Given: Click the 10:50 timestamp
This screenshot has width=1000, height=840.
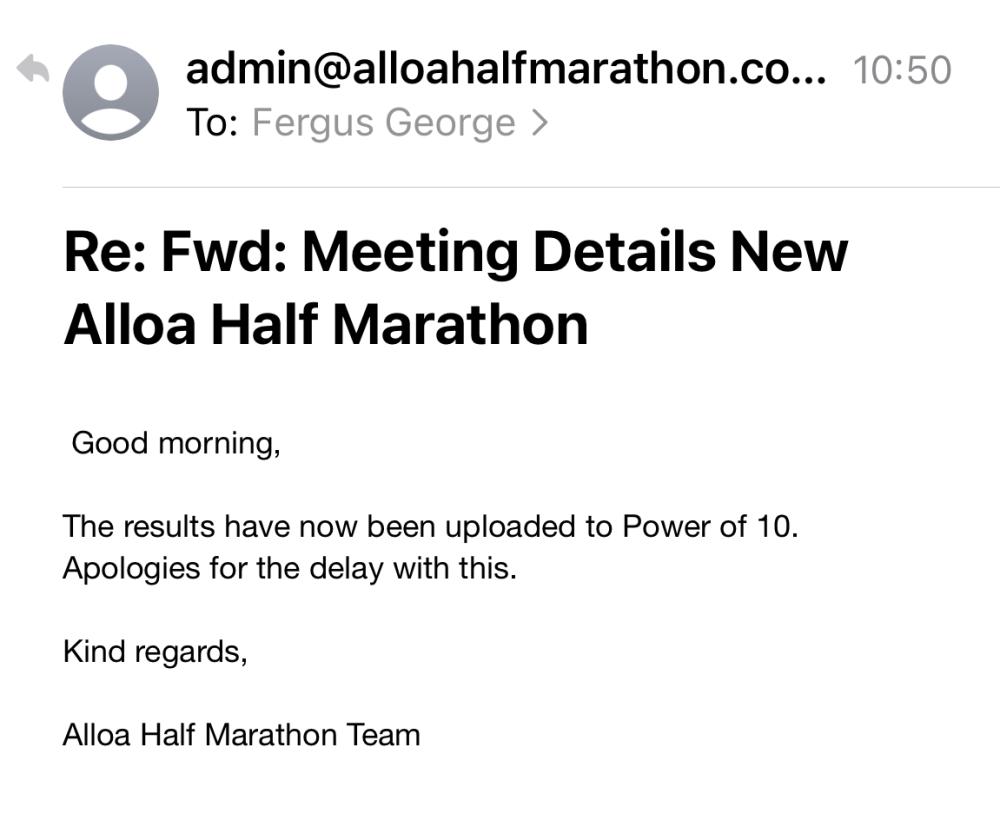Looking at the screenshot, I should pos(902,70).
